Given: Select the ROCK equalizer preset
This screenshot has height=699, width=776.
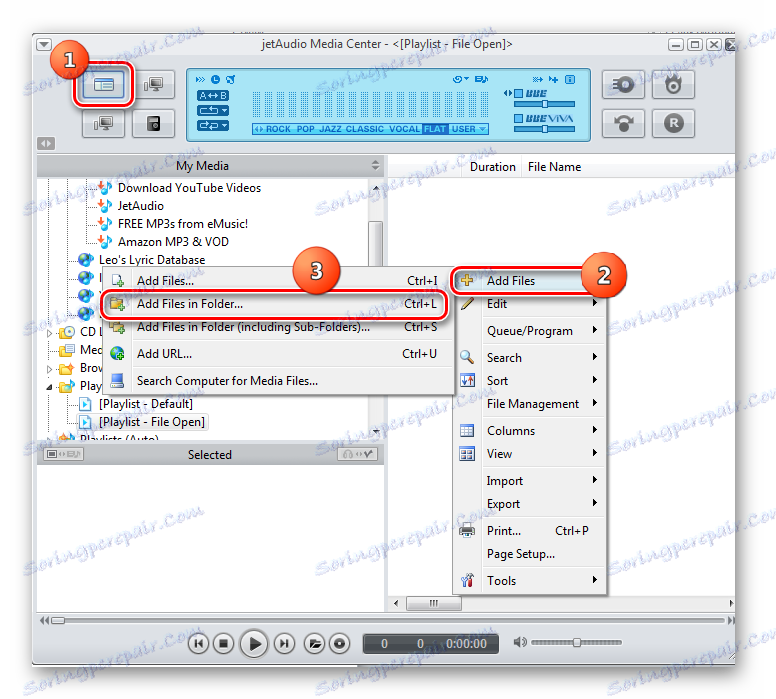Looking at the screenshot, I should click(278, 129).
